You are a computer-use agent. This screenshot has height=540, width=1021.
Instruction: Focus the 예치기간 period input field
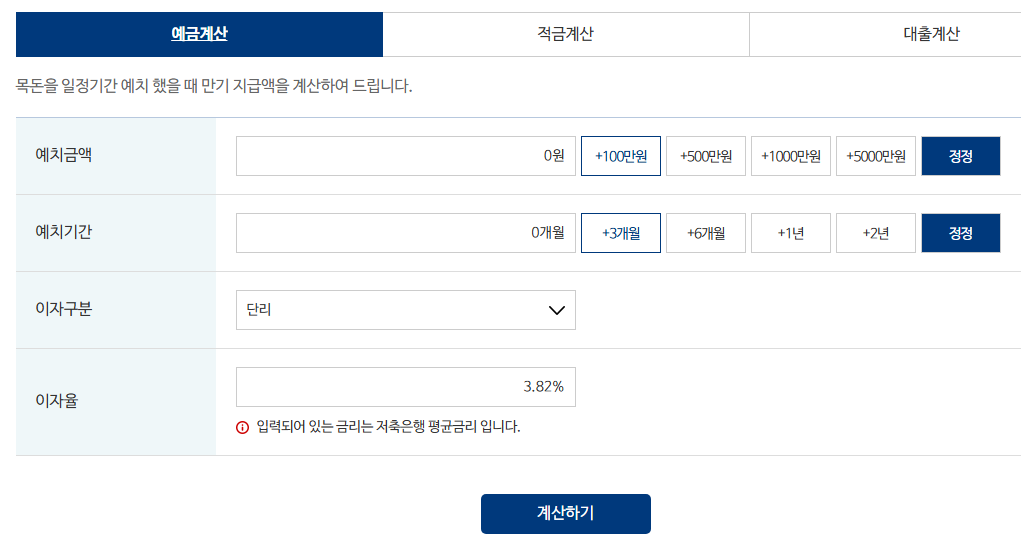(406, 233)
